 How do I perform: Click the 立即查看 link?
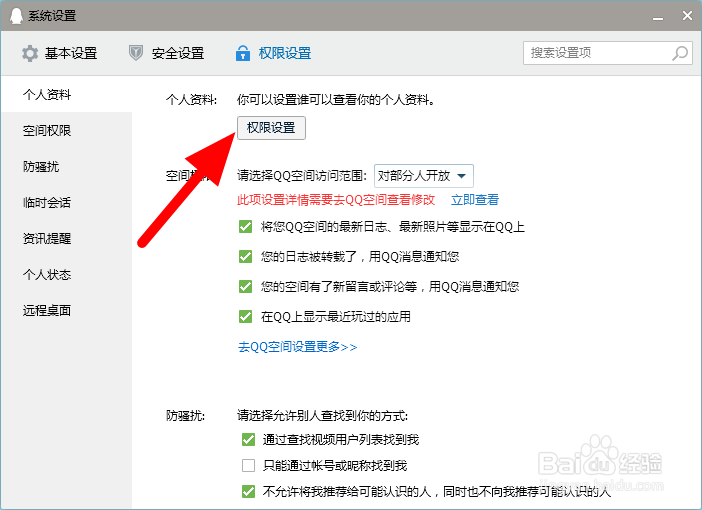click(475, 200)
